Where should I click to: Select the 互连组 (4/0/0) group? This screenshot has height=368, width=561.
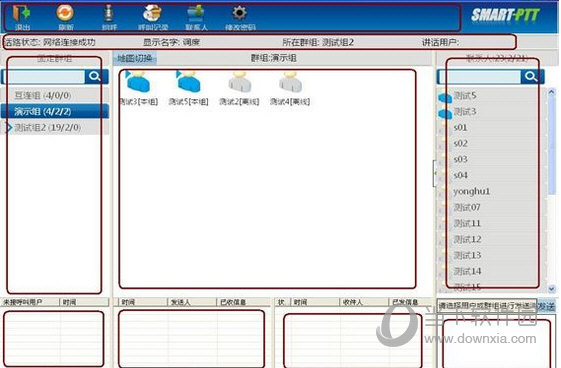[x=55, y=95]
